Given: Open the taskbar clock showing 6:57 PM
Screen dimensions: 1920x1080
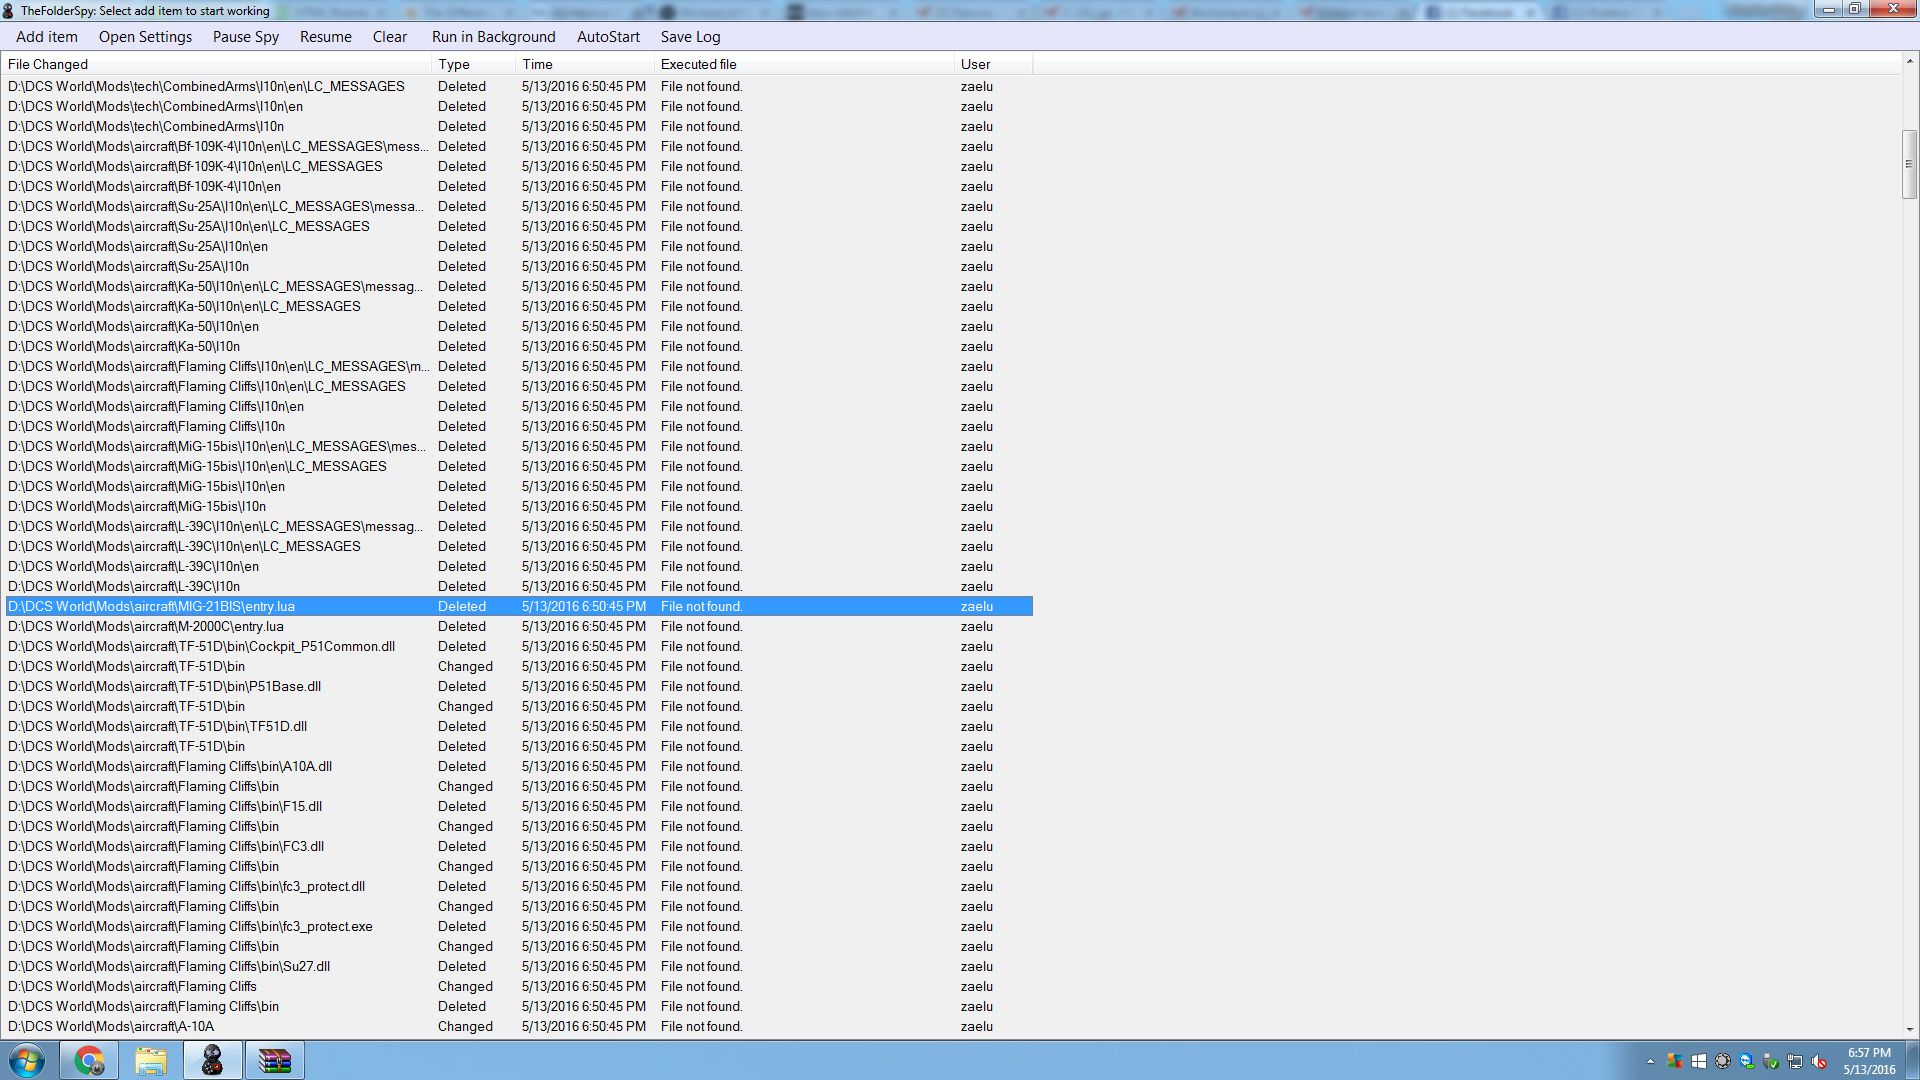Looking at the screenshot, I should 1869,1061.
